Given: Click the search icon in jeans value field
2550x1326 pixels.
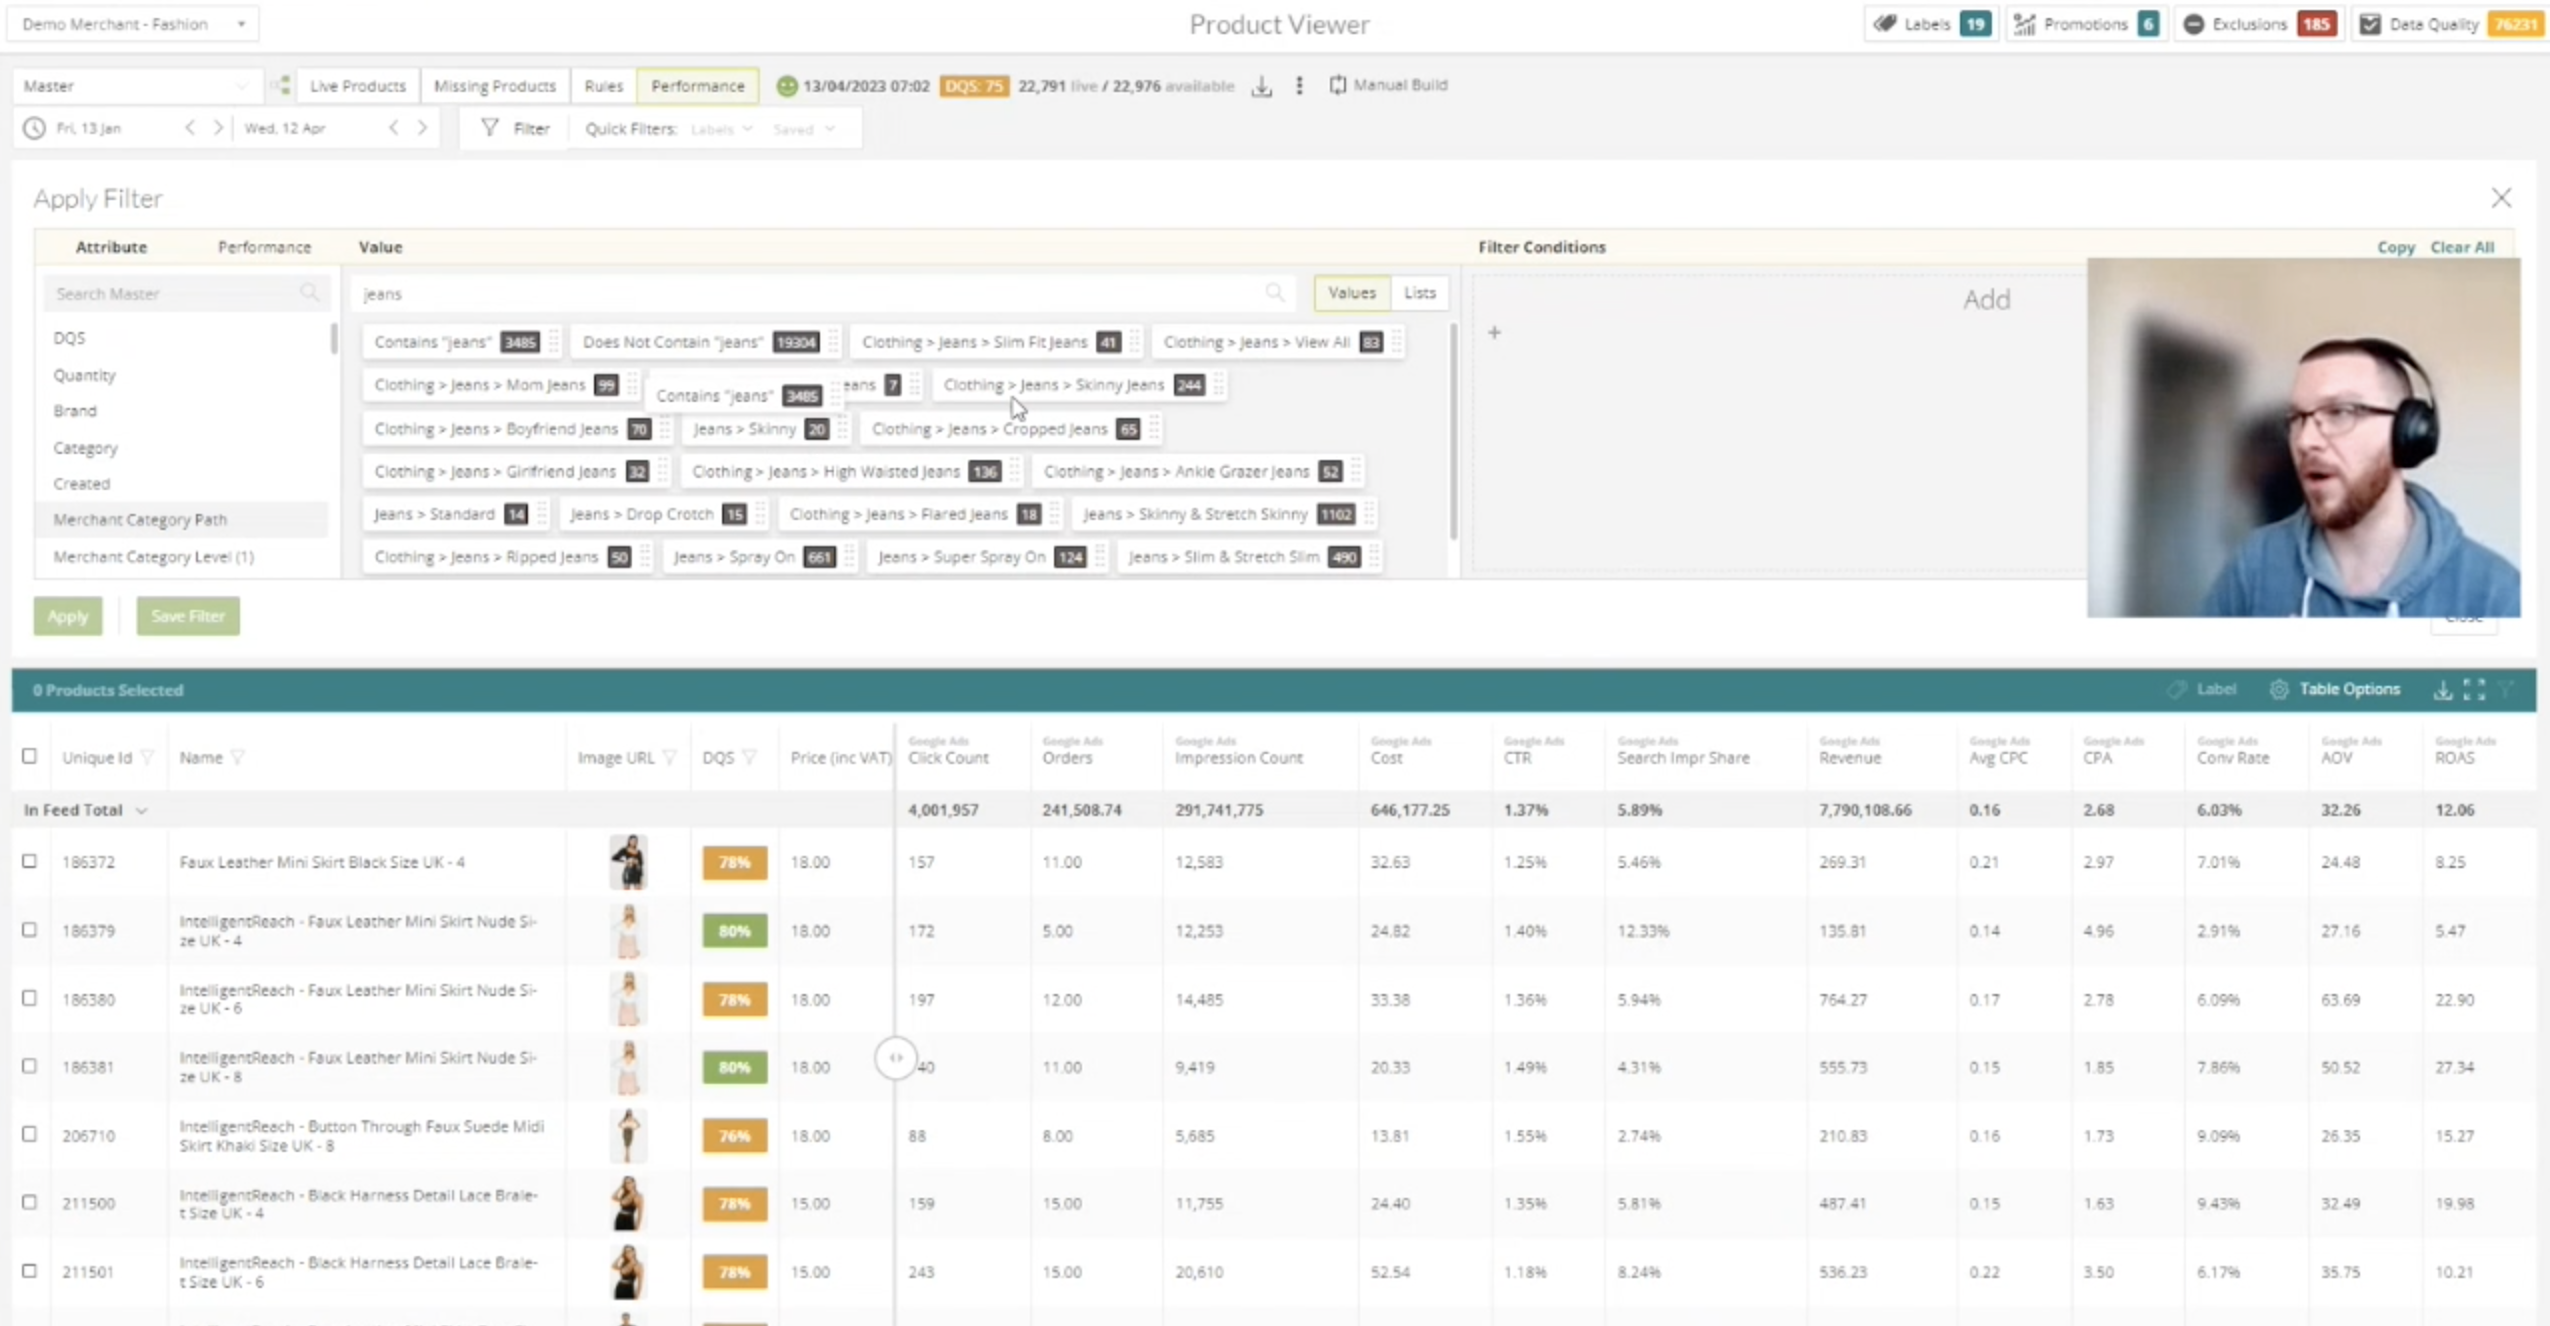Looking at the screenshot, I should tap(1274, 293).
